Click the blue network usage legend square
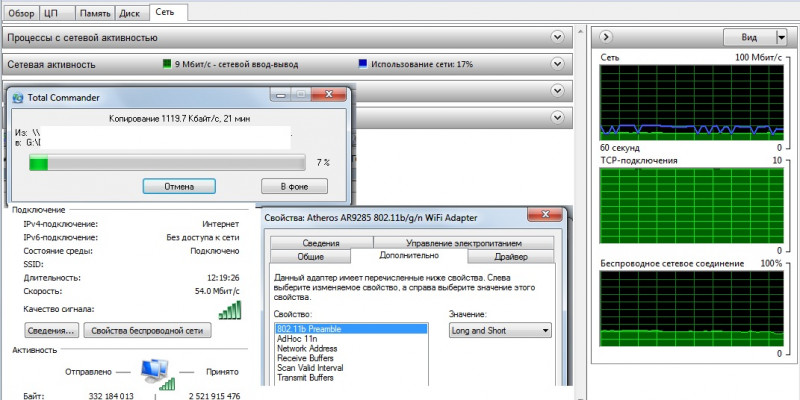 pos(362,64)
